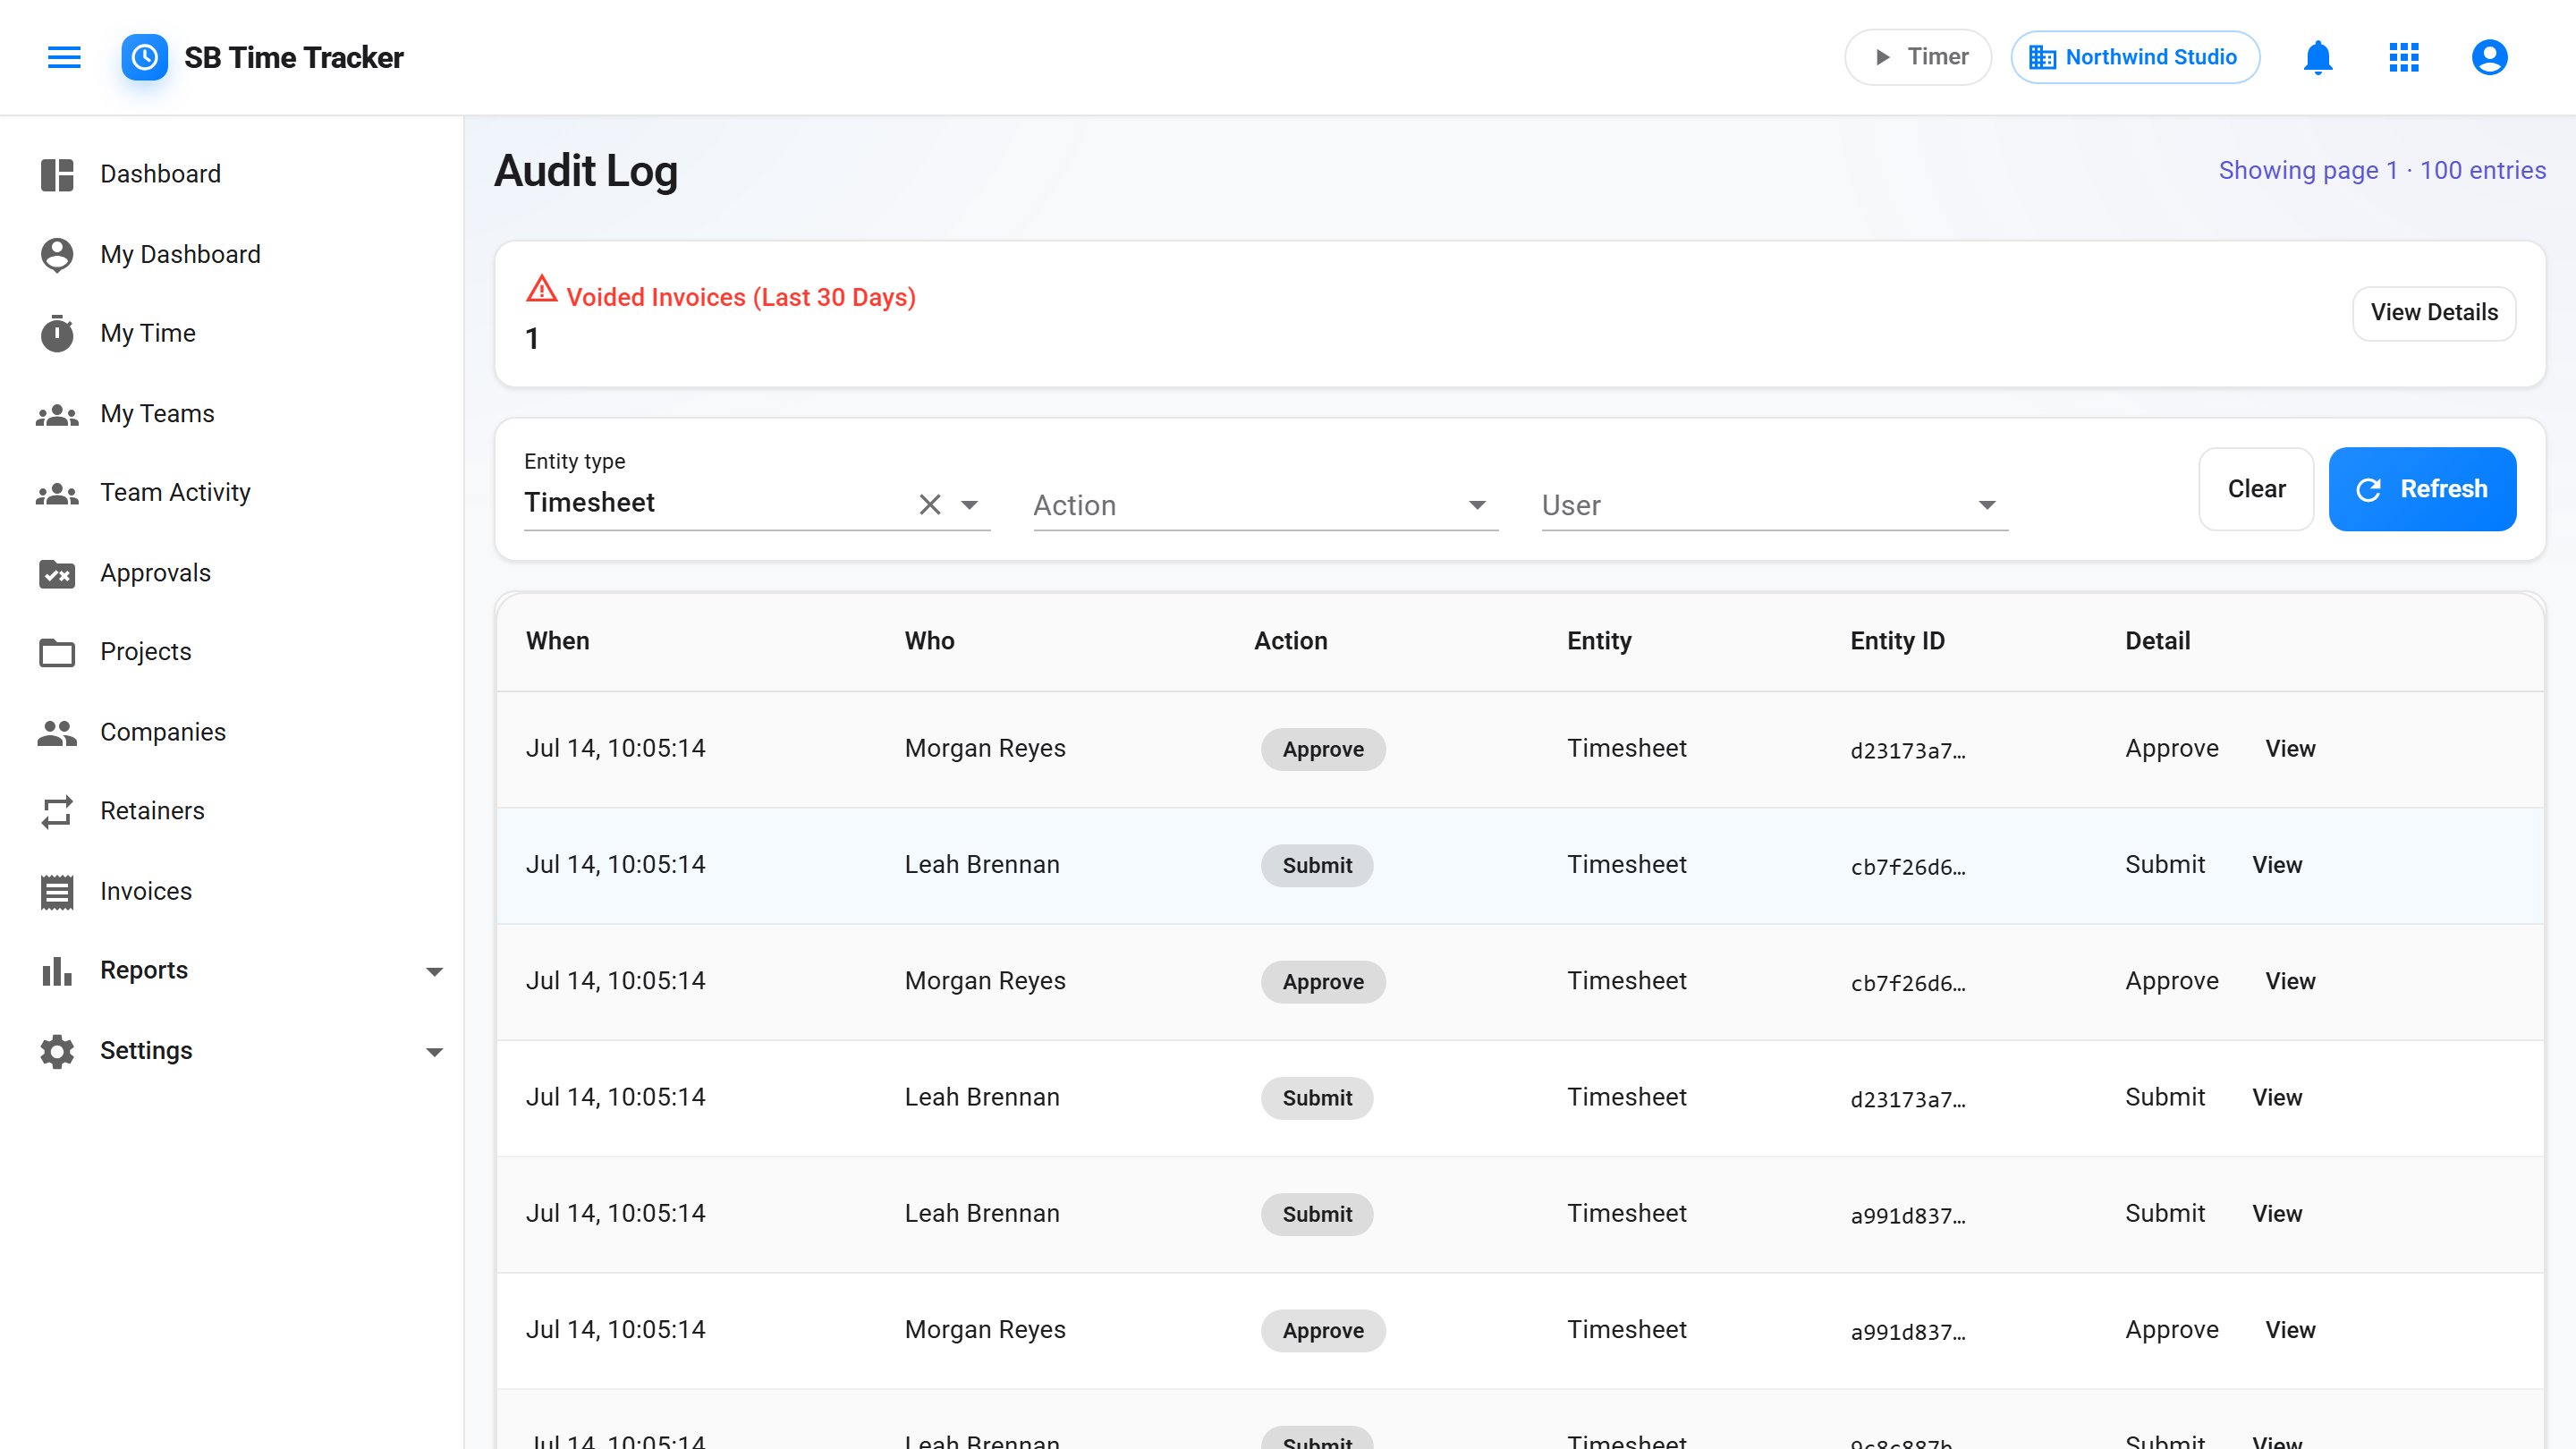Click the Voided Invoices count '1'
2576x1449 pixels.
[532, 339]
